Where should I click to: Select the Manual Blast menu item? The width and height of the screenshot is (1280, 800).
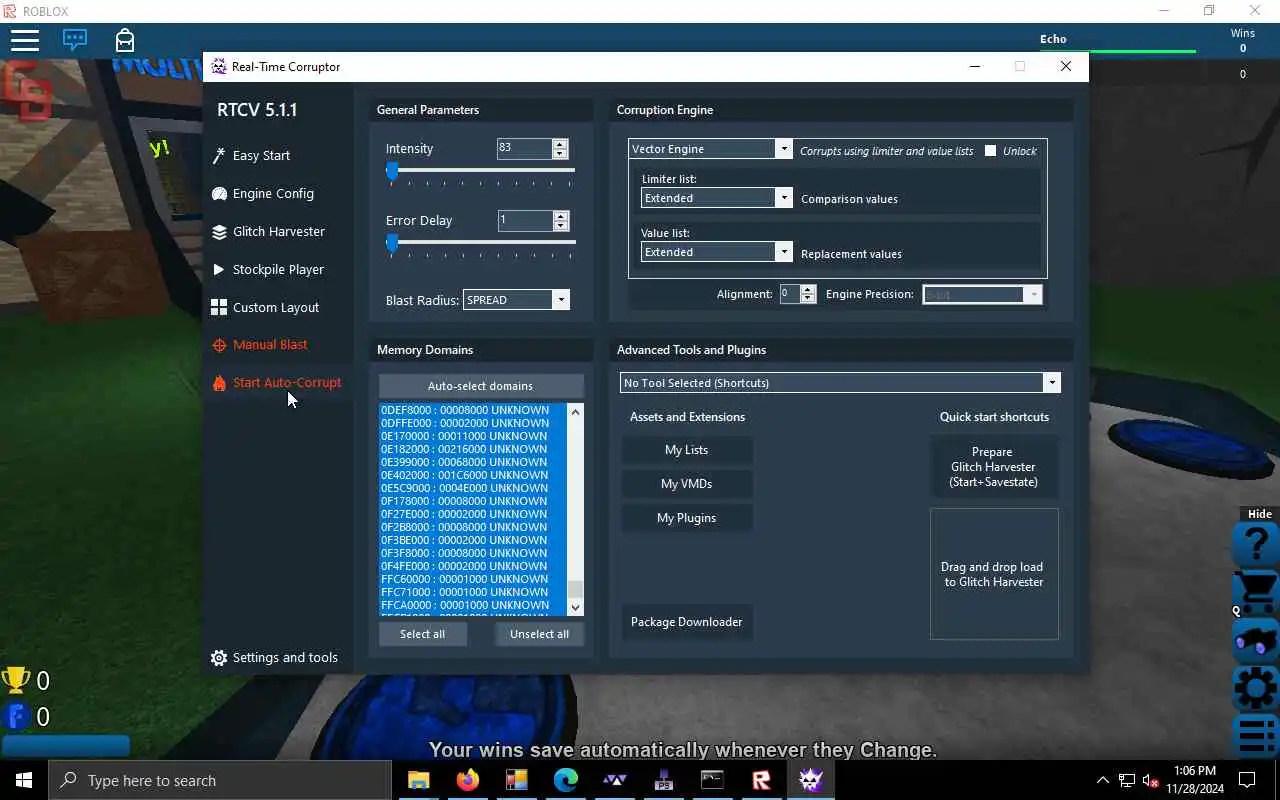tap(270, 345)
